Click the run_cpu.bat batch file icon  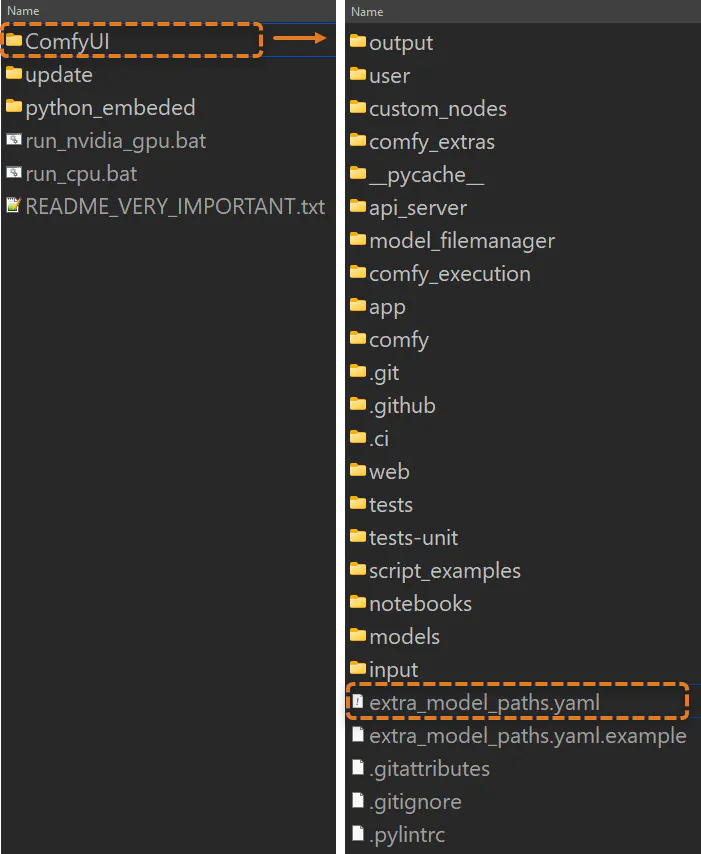(x=14, y=173)
